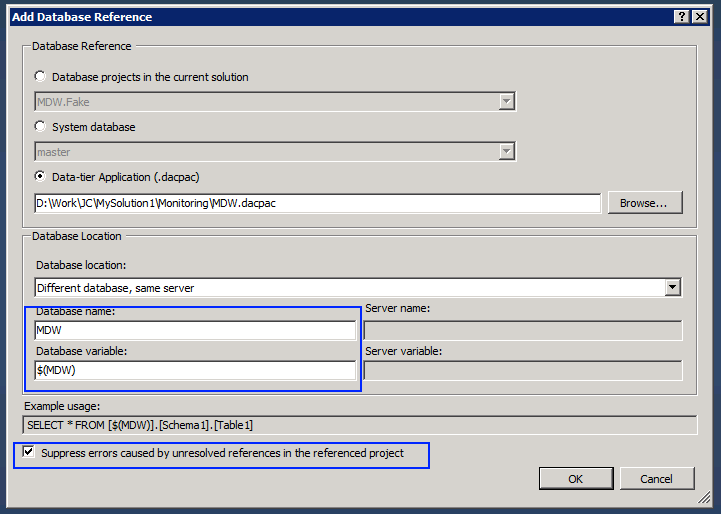This screenshot has width=721, height=514.
Task: Click the Server name input field
Action: click(x=523, y=330)
